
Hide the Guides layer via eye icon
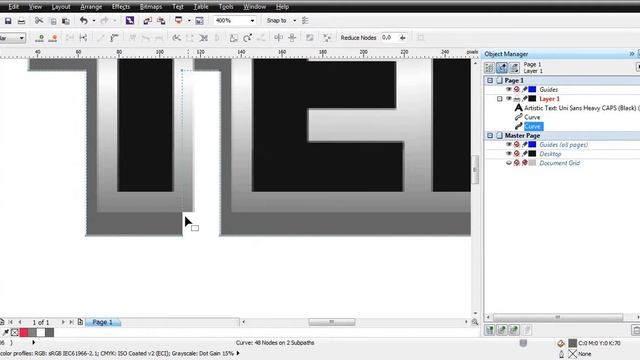point(509,89)
